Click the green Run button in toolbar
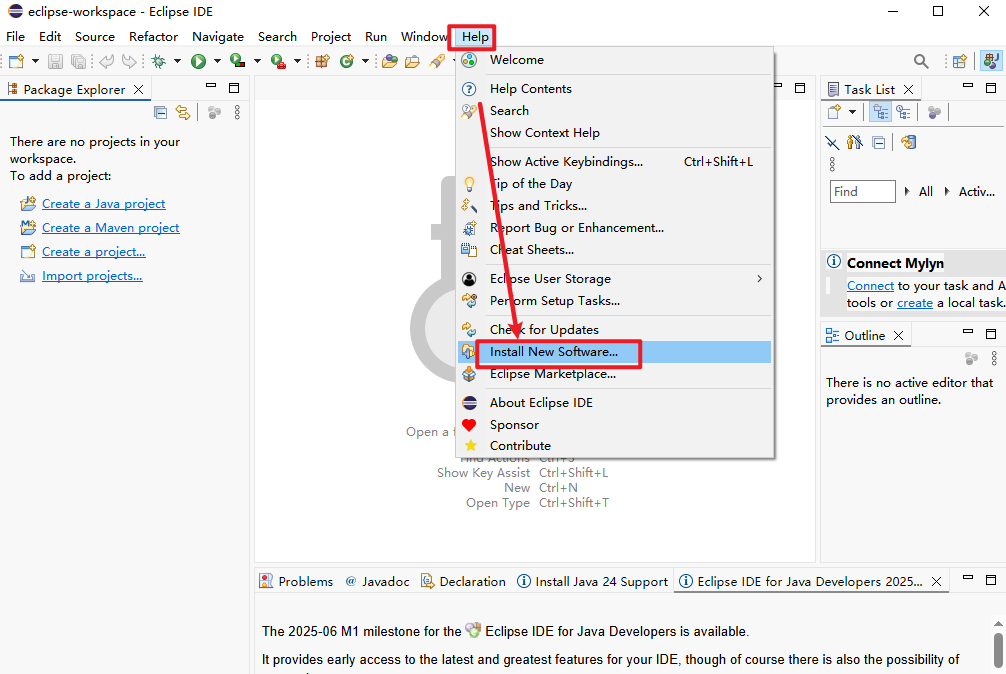Viewport: 1006px width, 674px height. tap(198, 61)
